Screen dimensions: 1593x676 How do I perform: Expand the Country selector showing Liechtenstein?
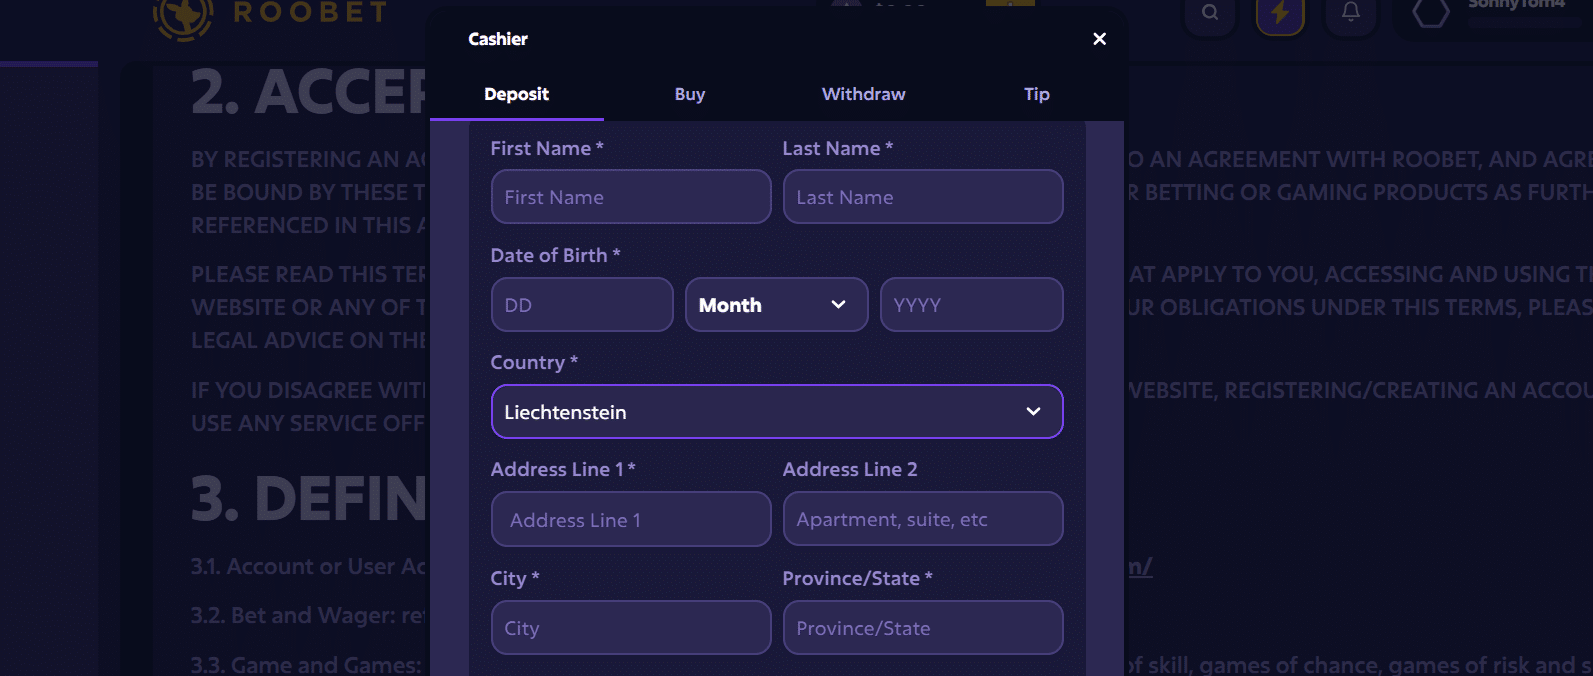click(x=776, y=411)
